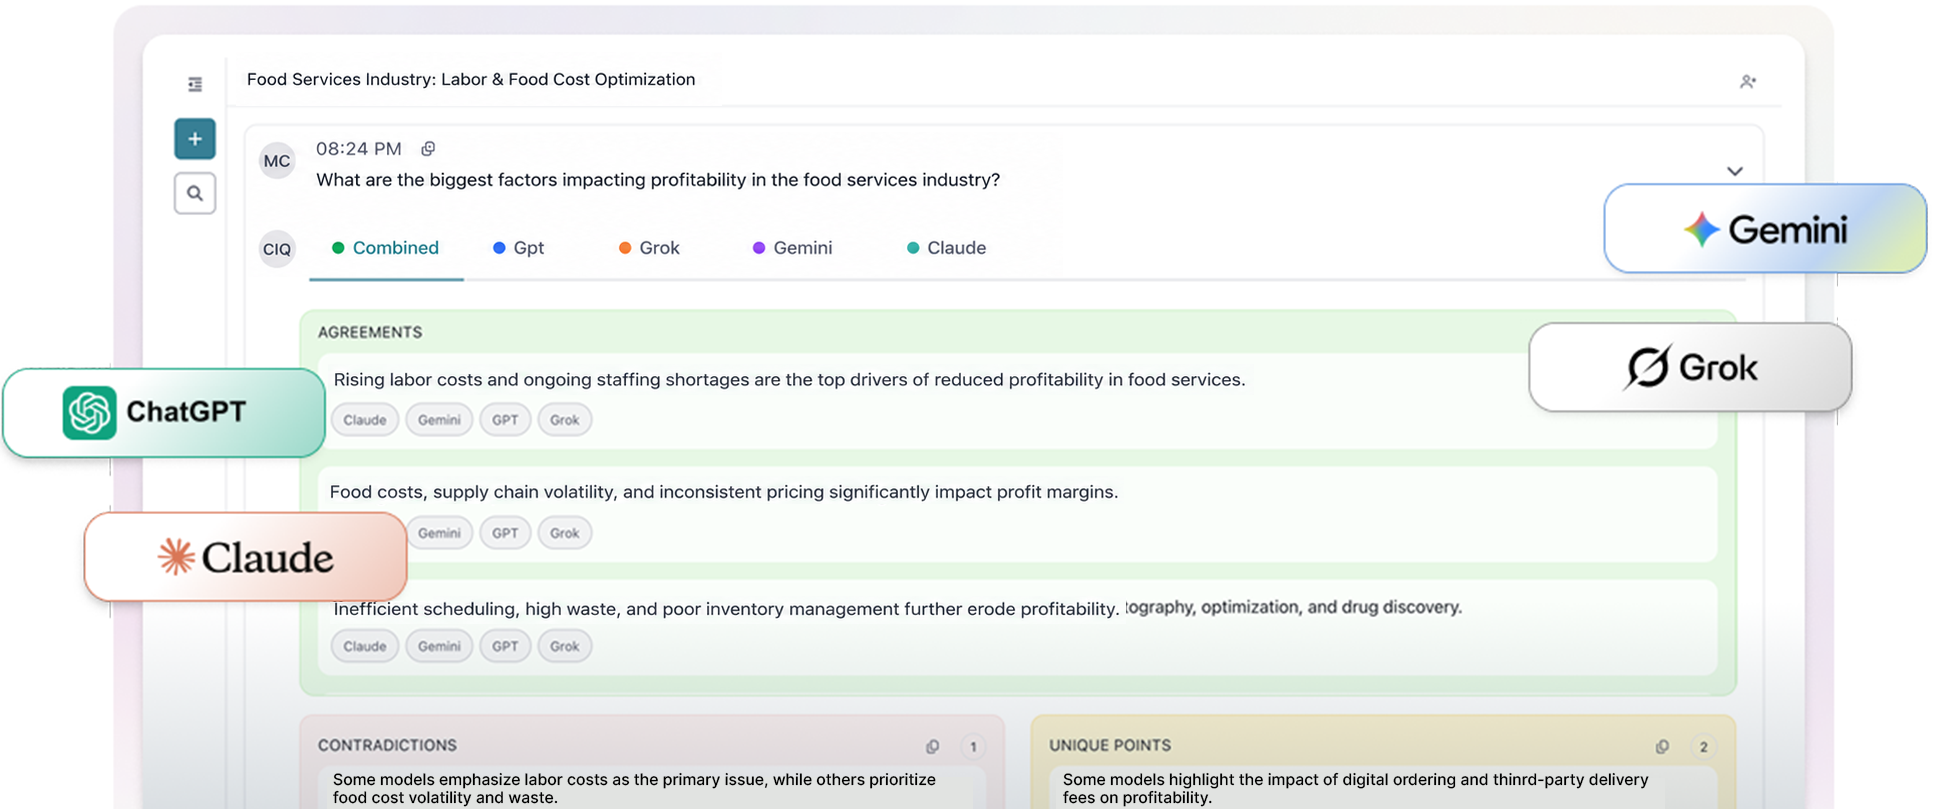Open the Claude tab

(x=946, y=248)
